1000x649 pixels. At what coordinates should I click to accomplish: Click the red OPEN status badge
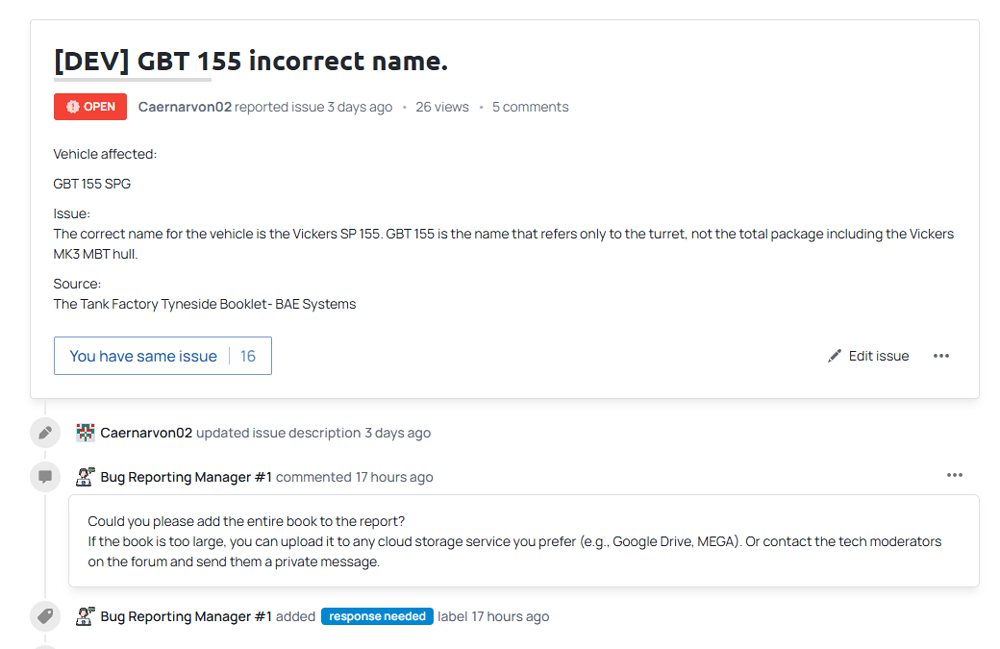coord(90,107)
